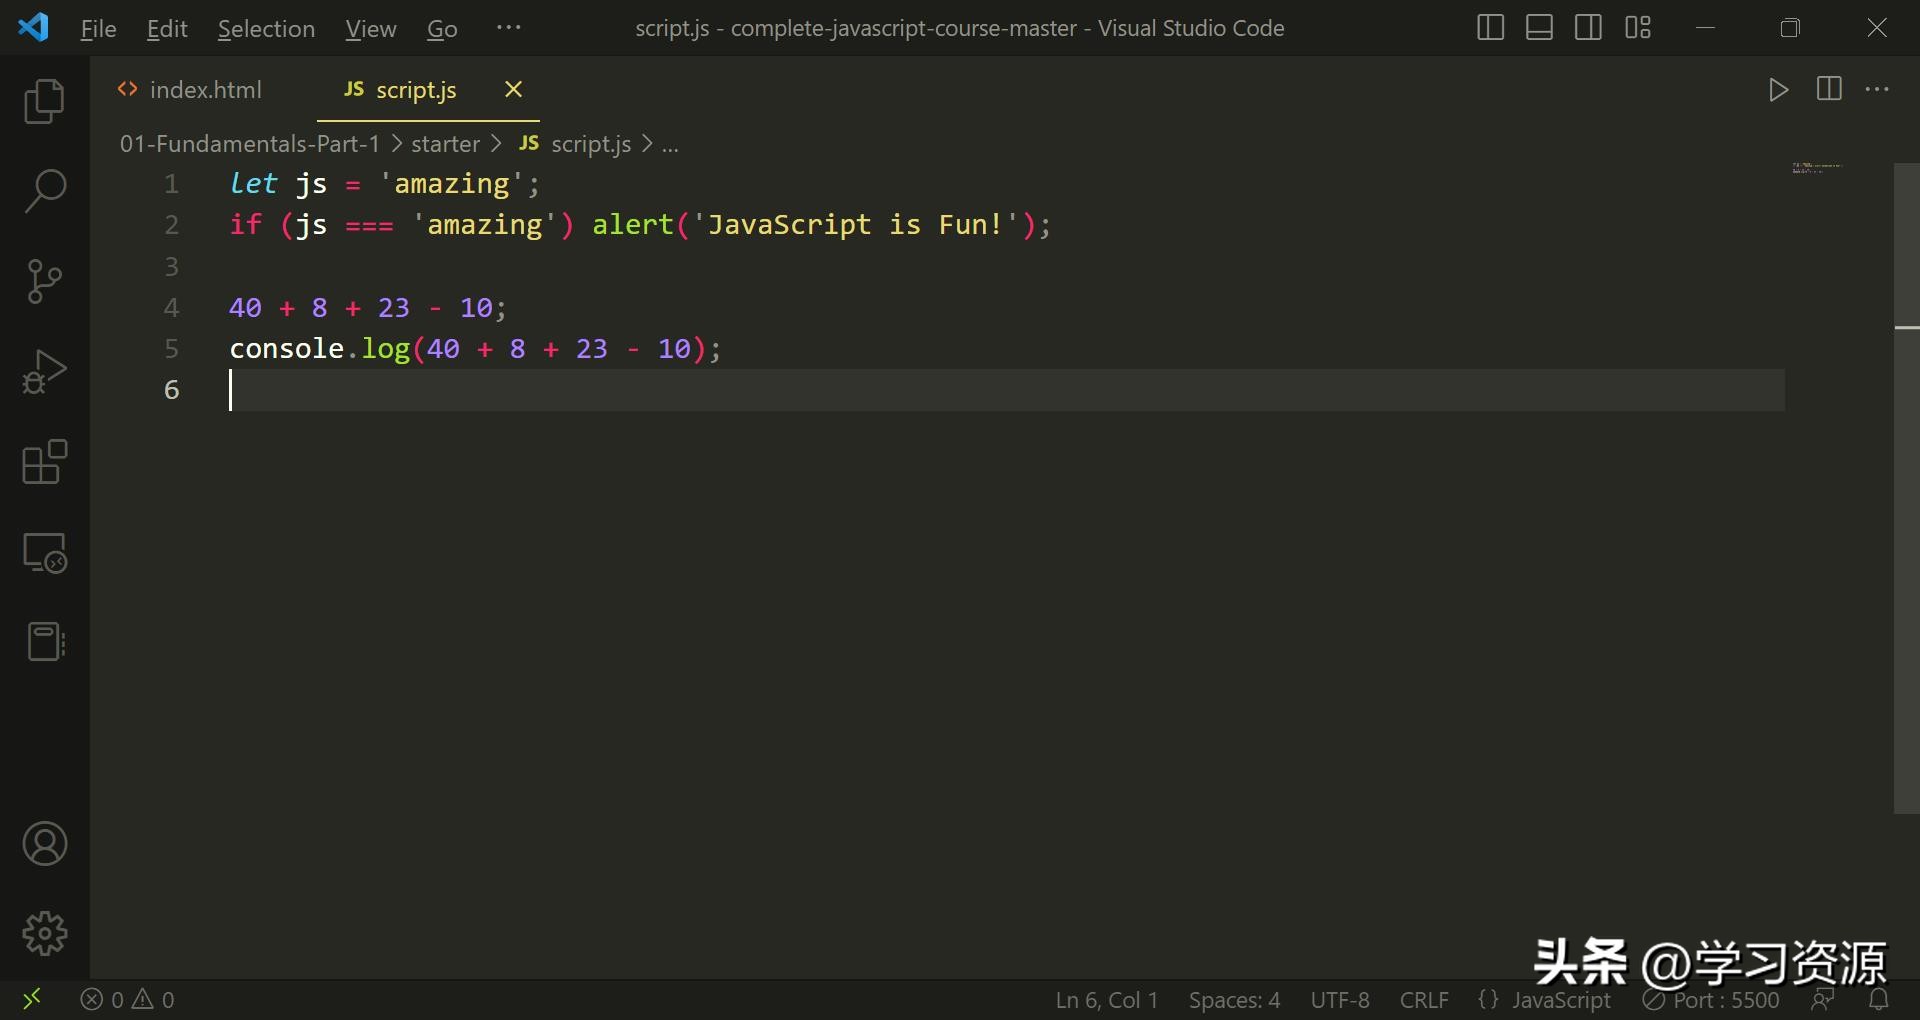Open the editor More Actions ellipsis

(x=1877, y=89)
